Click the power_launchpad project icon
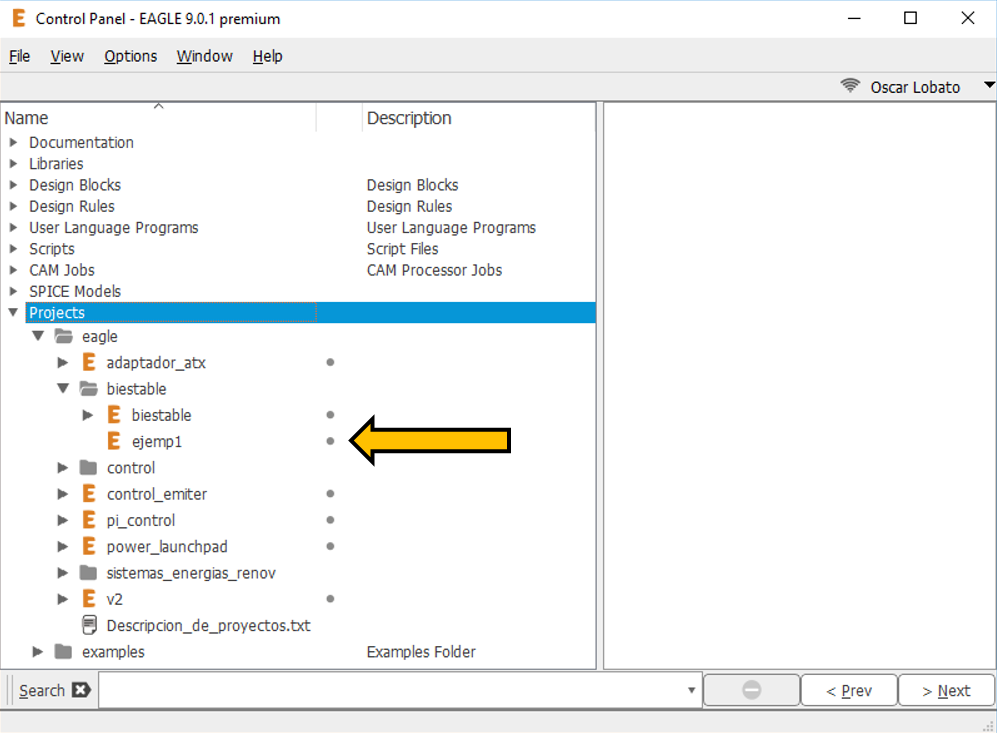Viewport: 997px width, 733px height. coord(89,547)
